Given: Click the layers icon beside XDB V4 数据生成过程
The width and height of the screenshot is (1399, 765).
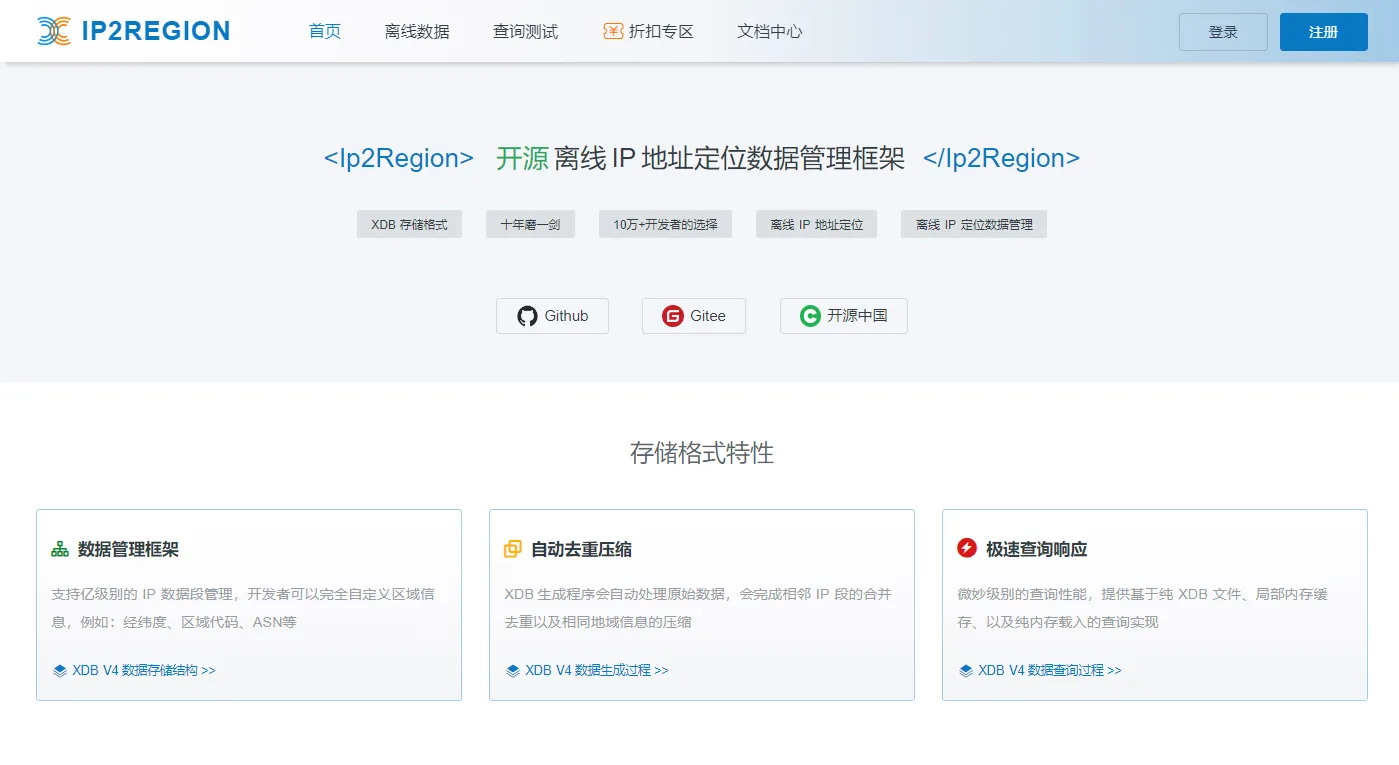Looking at the screenshot, I should coord(513,671).
